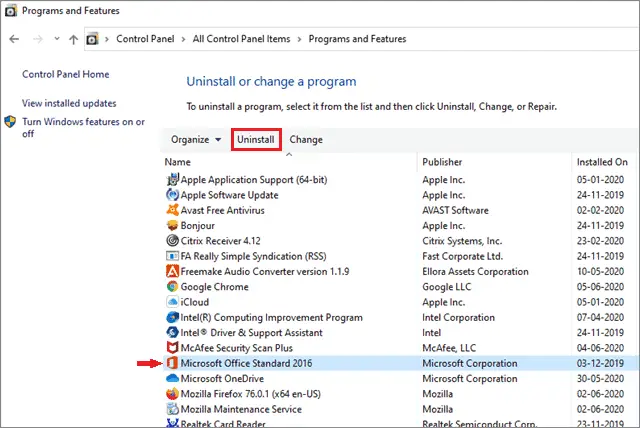The image size is (640, 428).
Task: Click the Intel Driver & Support Assistant icon
Action: tap(172, 333)
